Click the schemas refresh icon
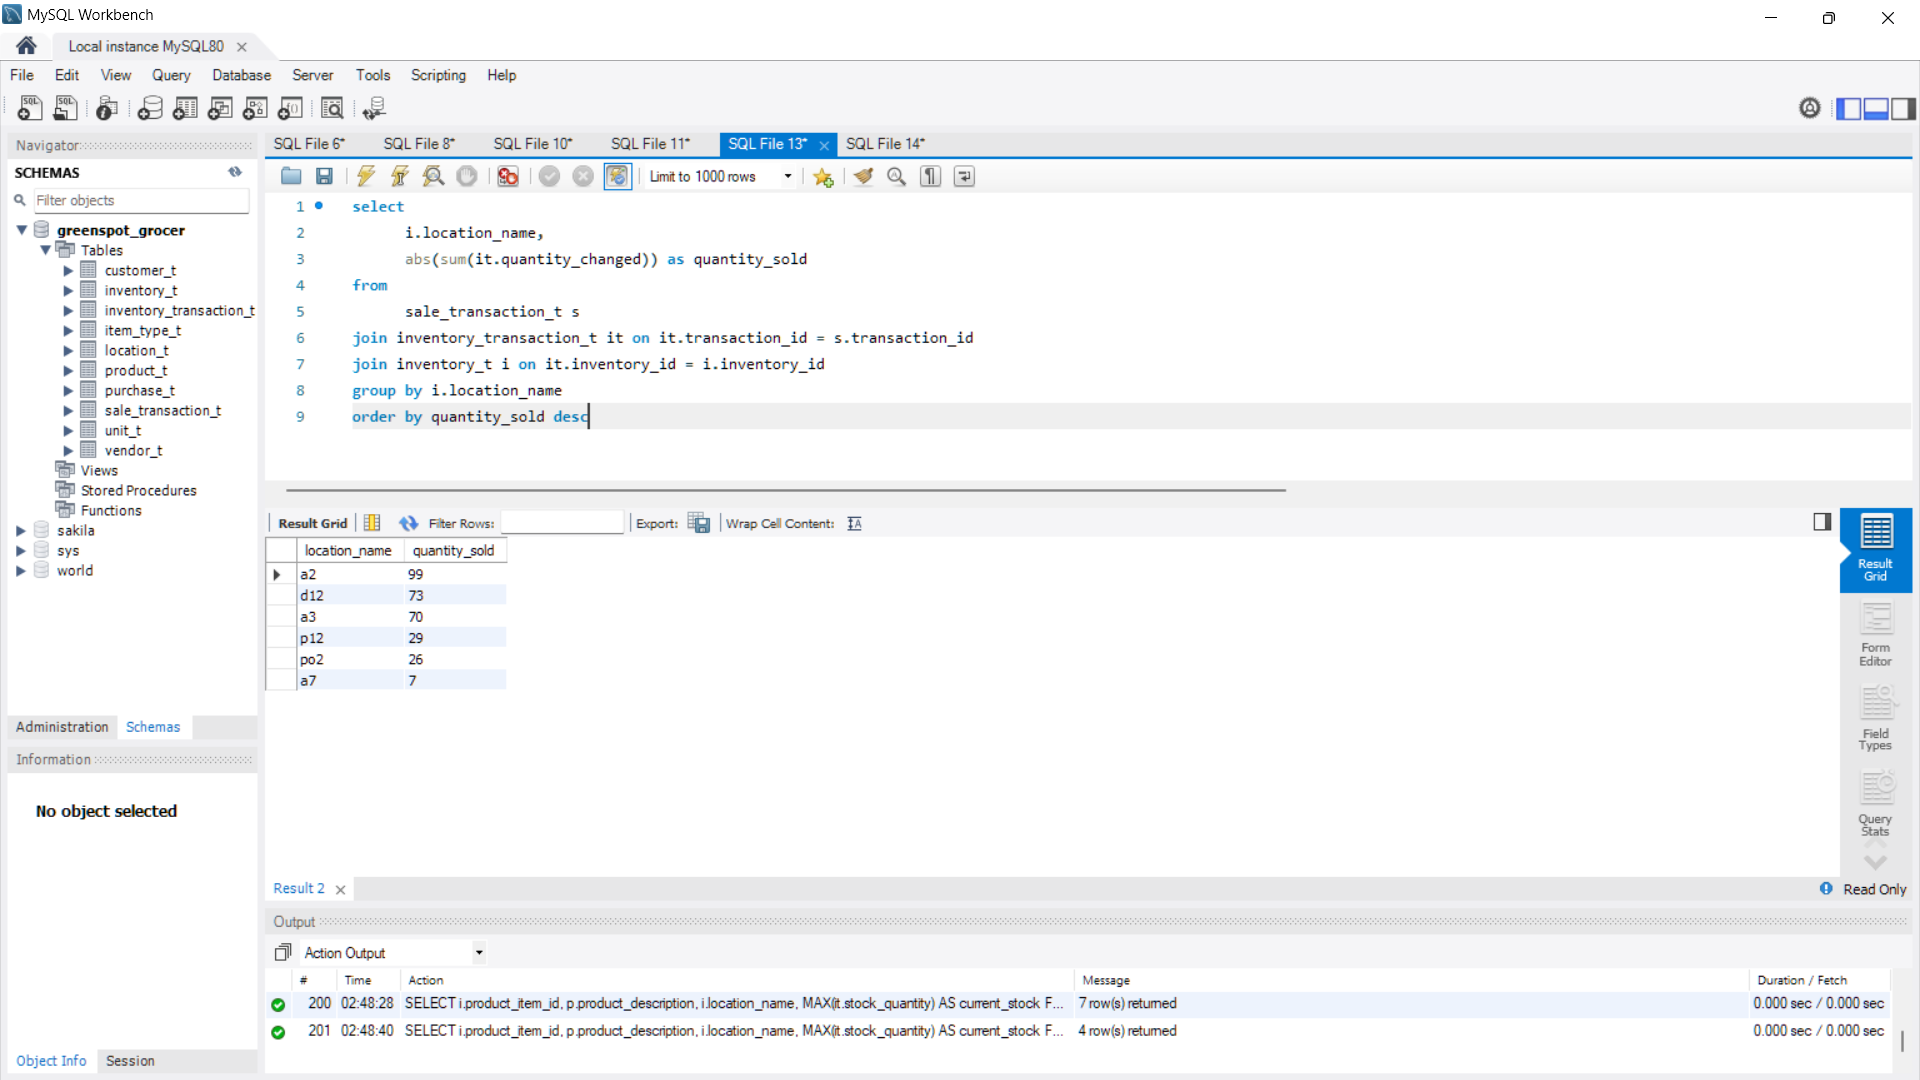This screenshot has width=1920, height=1080. [235, 172]
